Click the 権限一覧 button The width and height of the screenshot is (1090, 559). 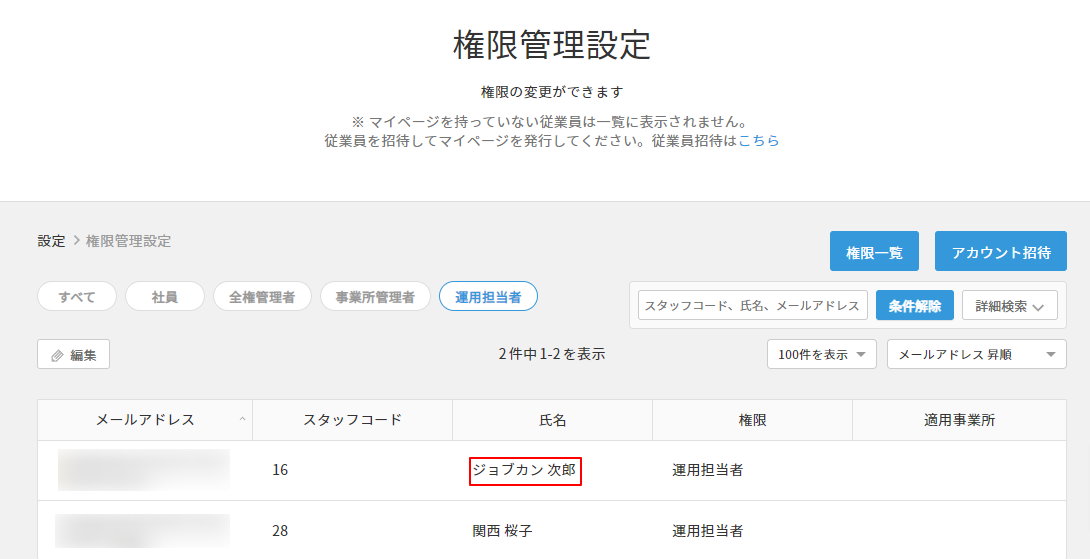tap(874, 252)
